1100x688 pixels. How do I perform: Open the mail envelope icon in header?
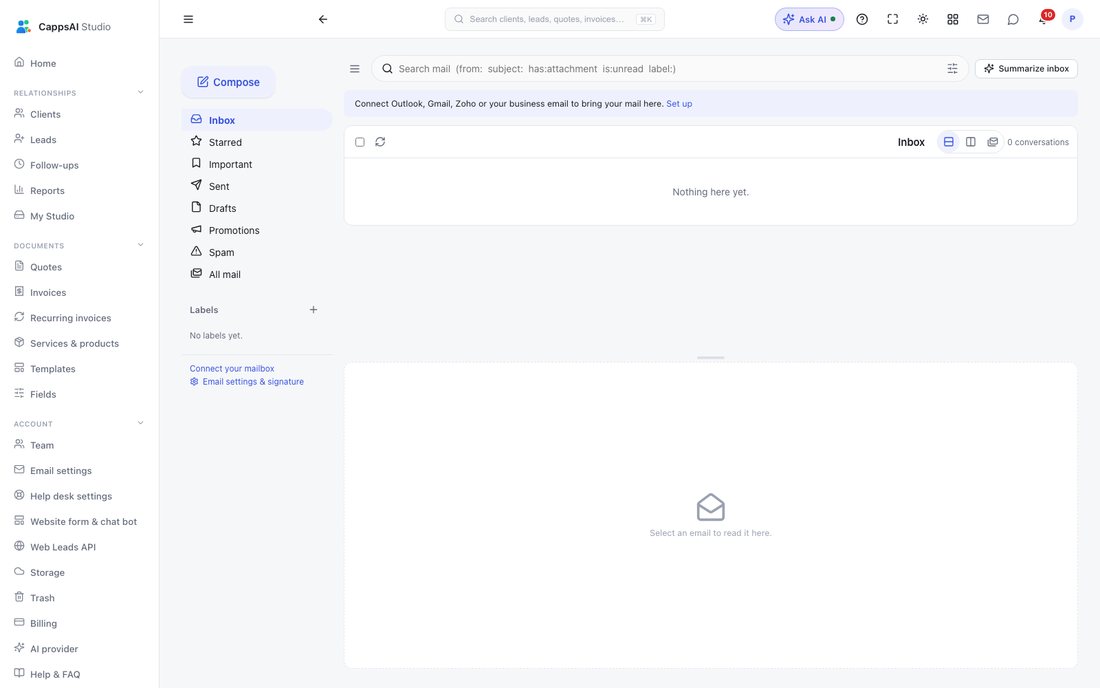[x=983, y=20]
